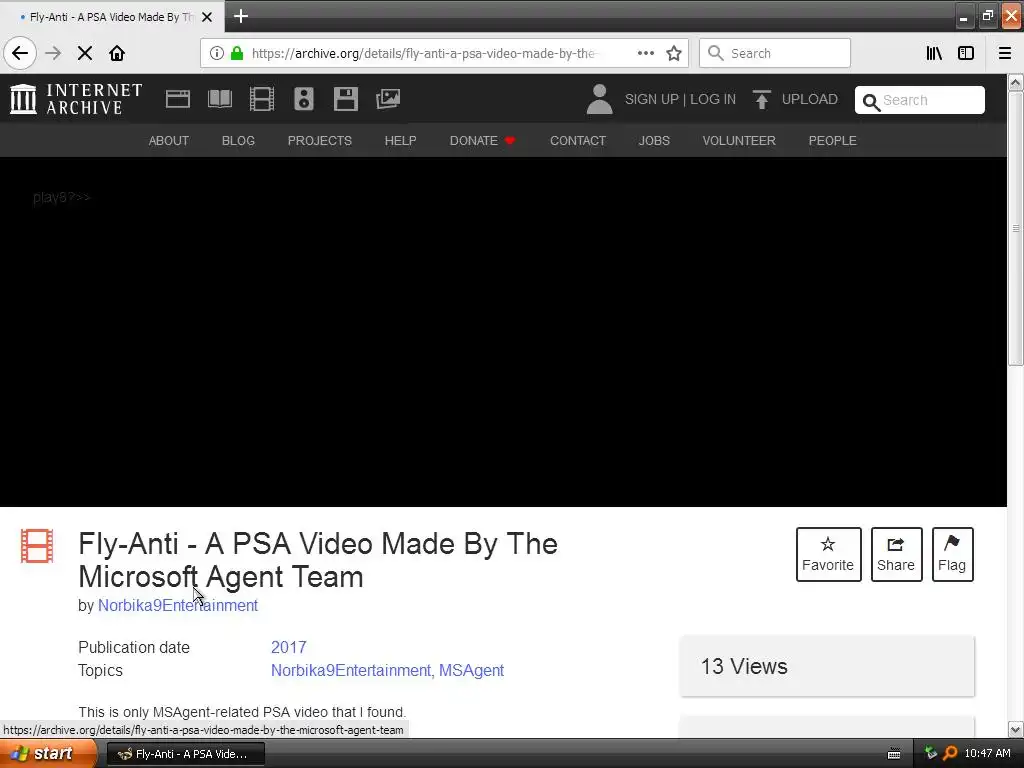Go back with the browser back arrow
Viewport: 1024px width, 768px height.
tap(20, 53)
